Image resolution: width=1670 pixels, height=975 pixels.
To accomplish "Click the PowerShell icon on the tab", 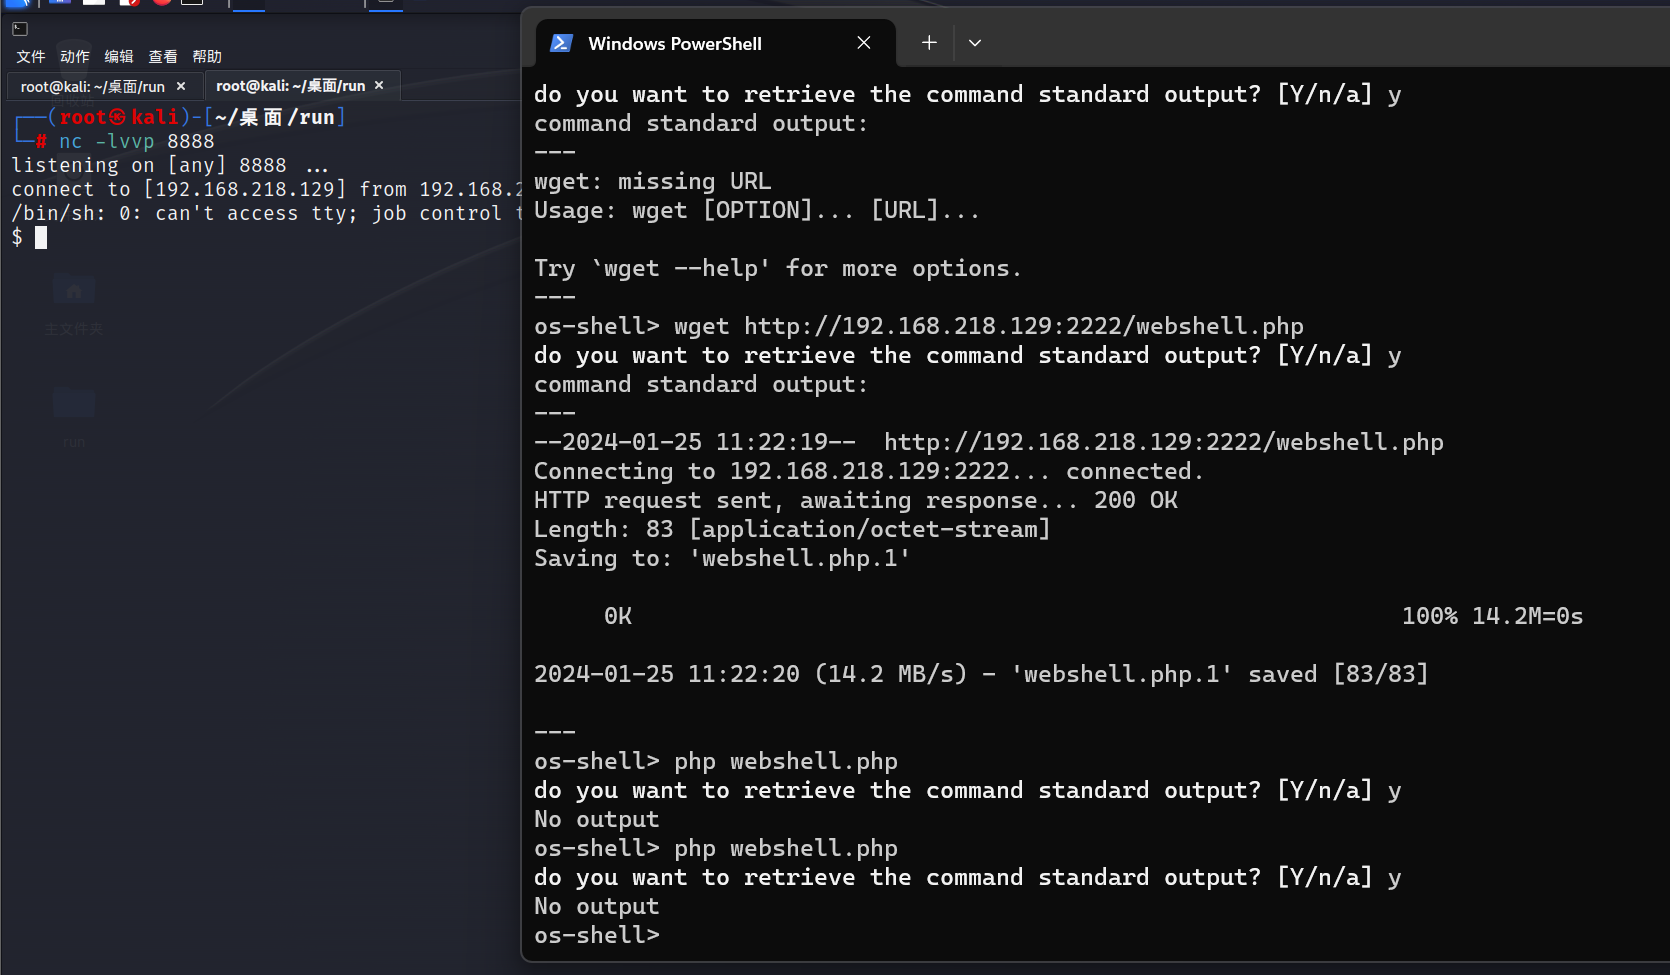I will 561,43.
